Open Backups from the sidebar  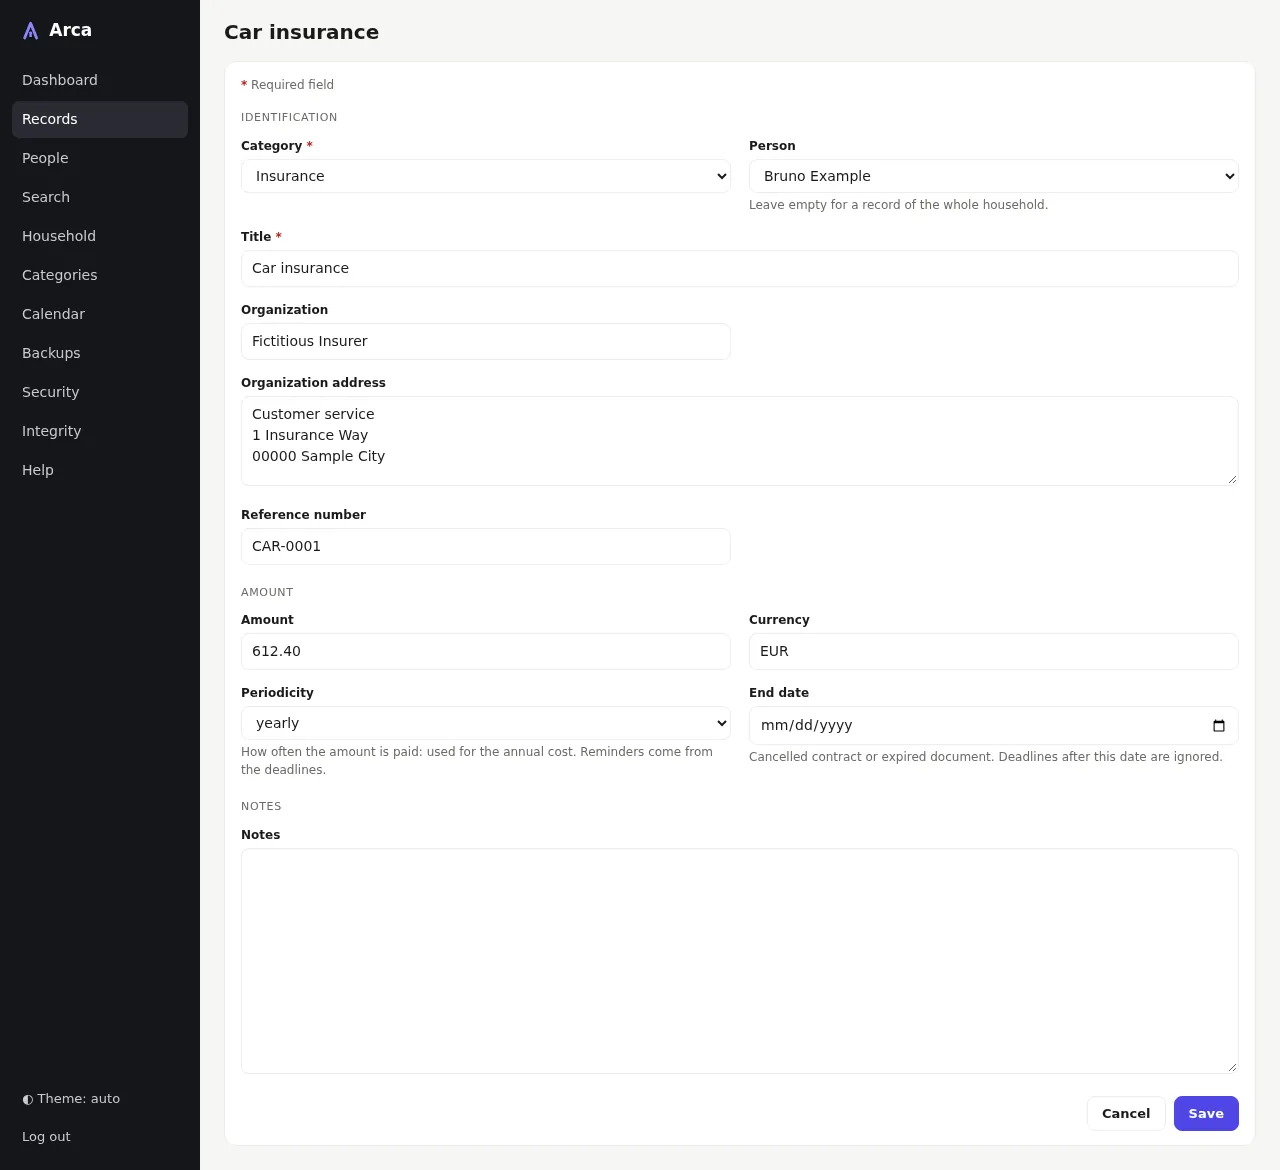click(x=100, y=353)
